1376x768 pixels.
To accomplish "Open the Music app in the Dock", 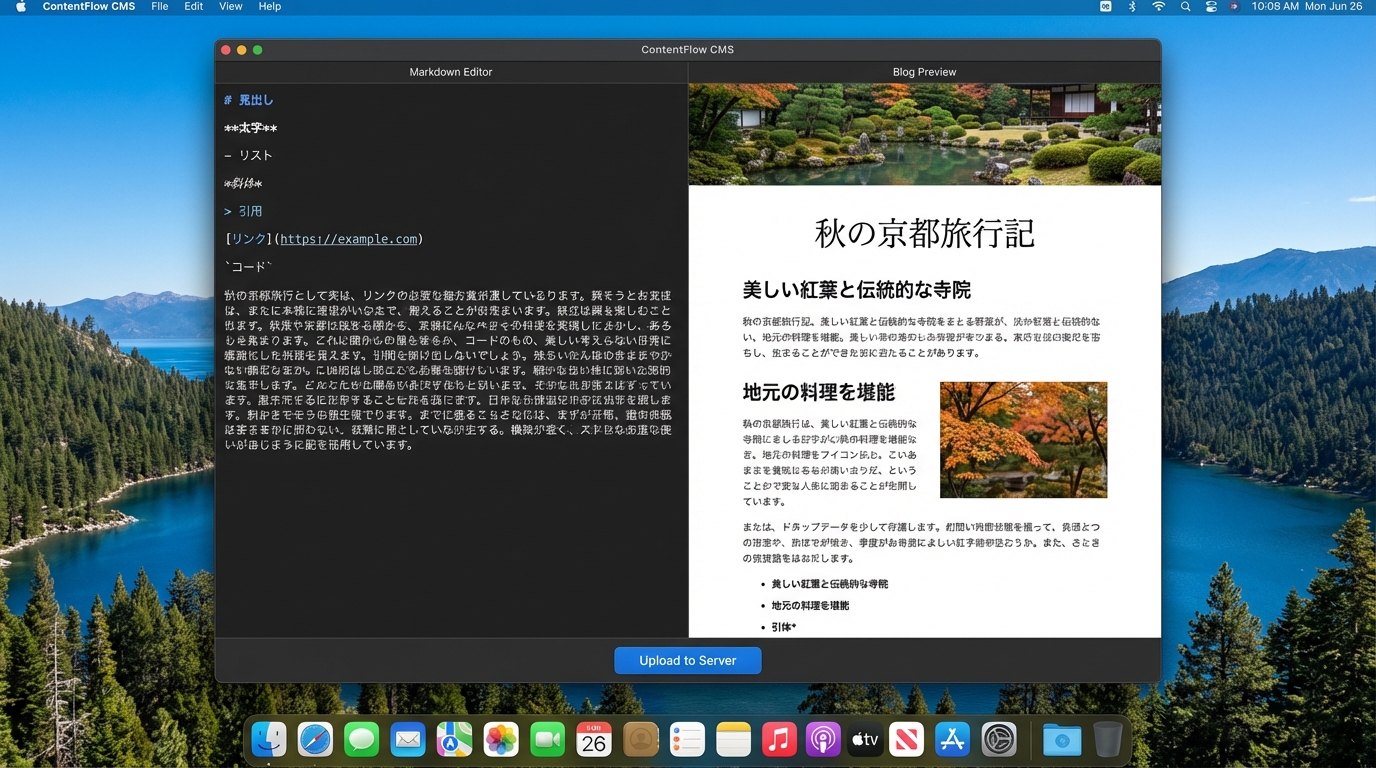I will 779,739.
